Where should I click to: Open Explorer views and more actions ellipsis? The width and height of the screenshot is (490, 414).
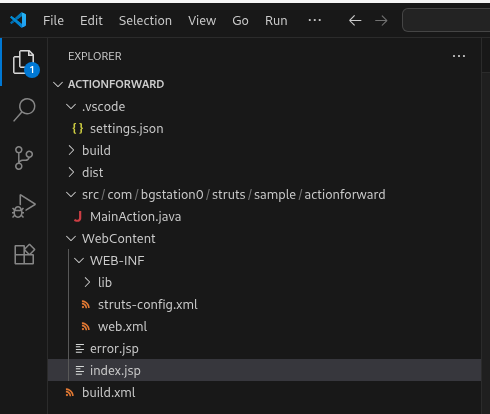(459, 56)
